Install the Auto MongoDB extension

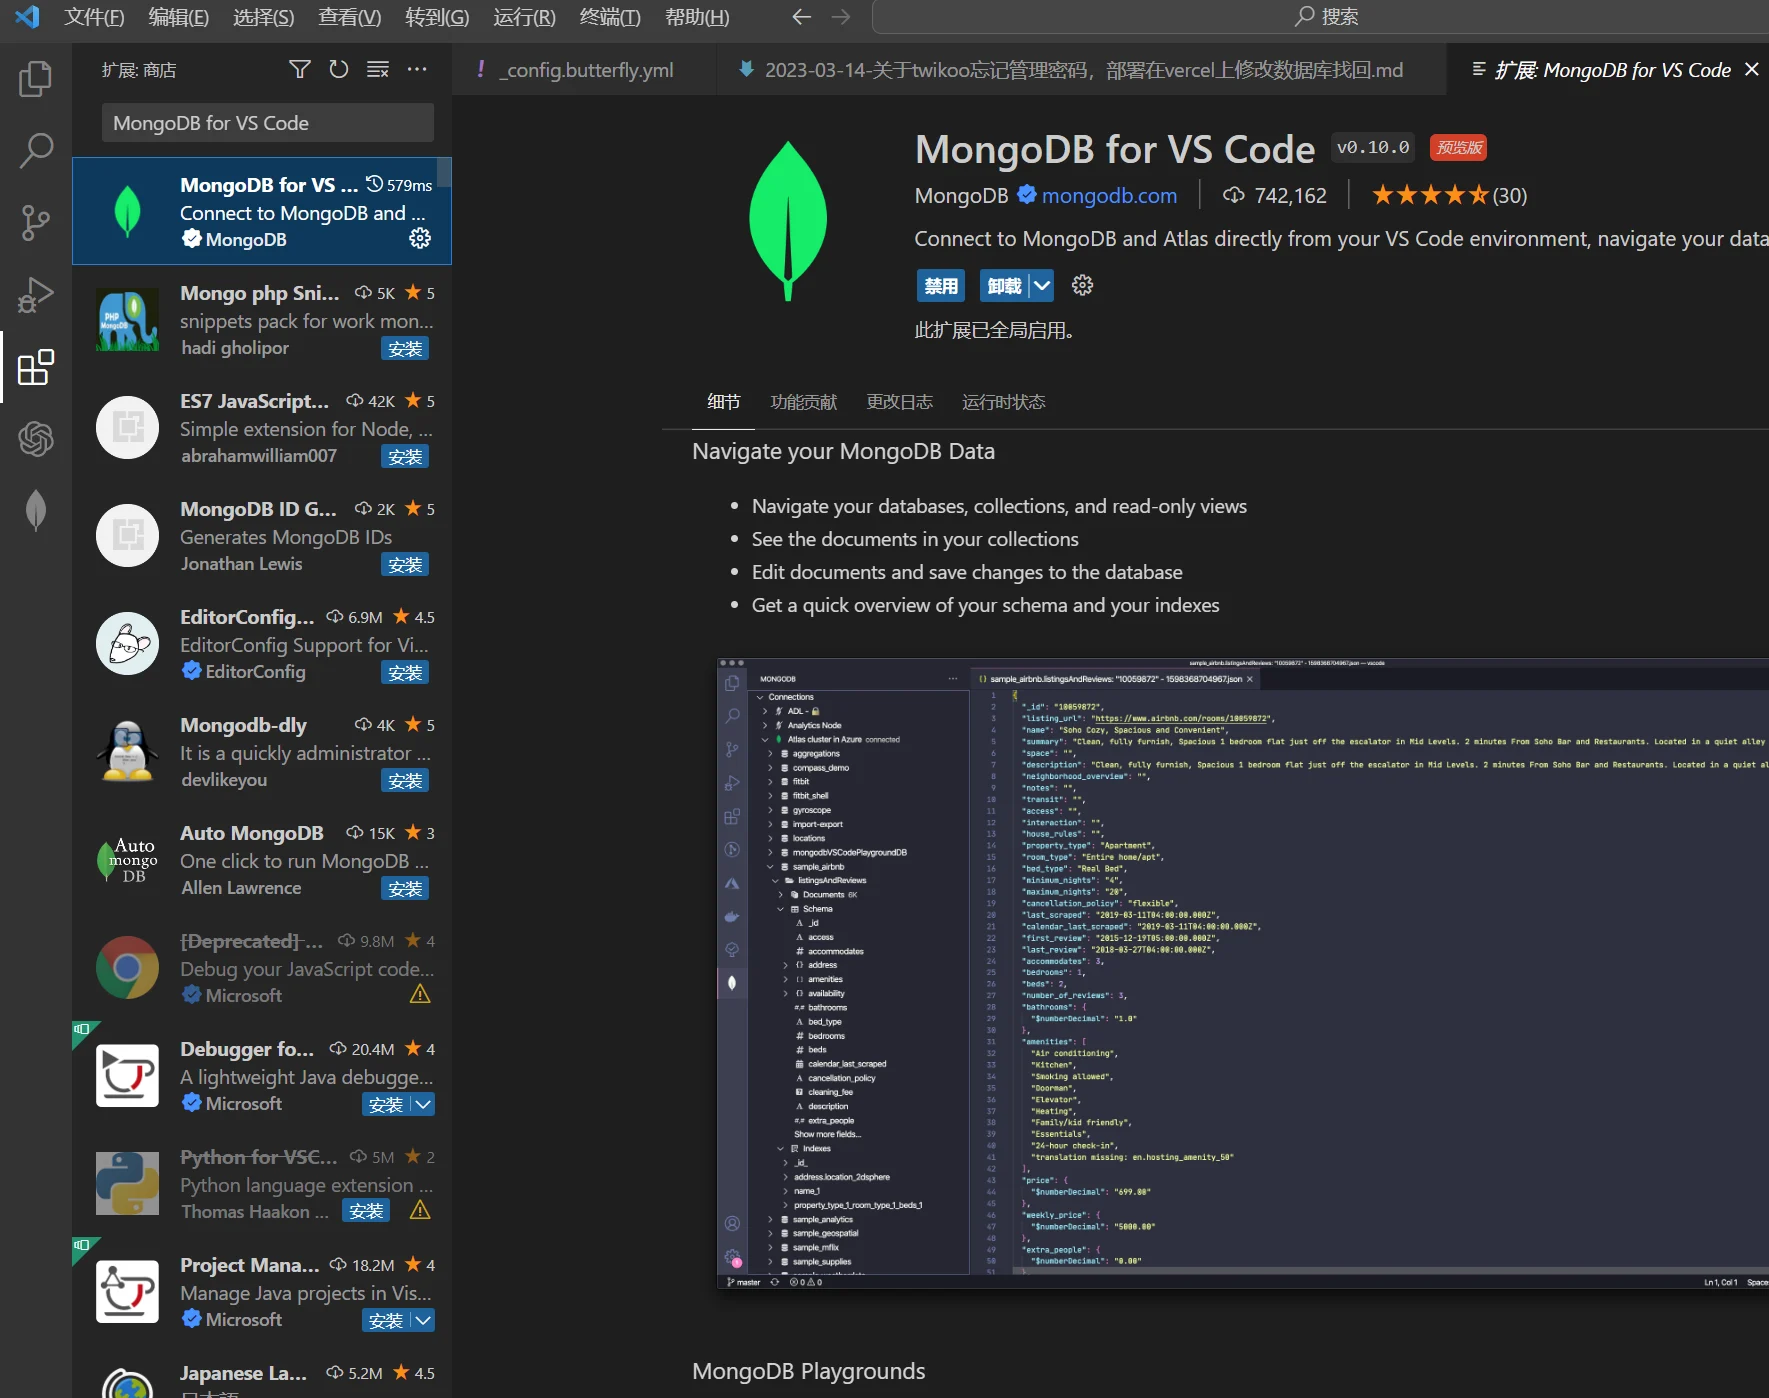coord(405,888)
